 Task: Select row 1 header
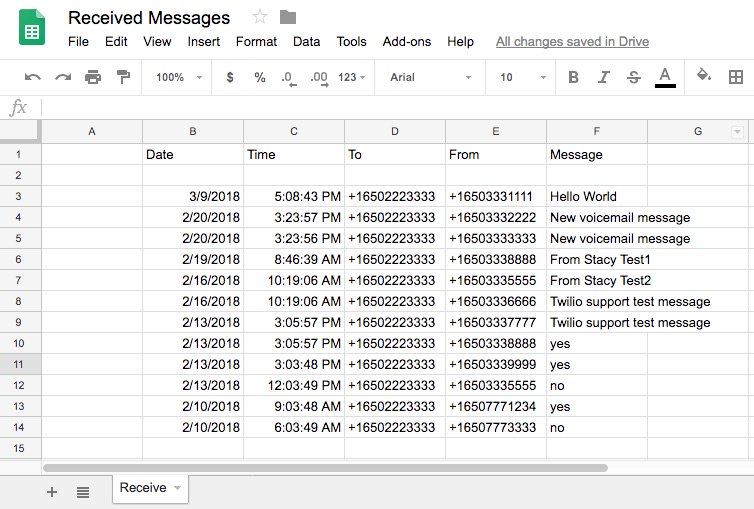(x=19, y=154)
